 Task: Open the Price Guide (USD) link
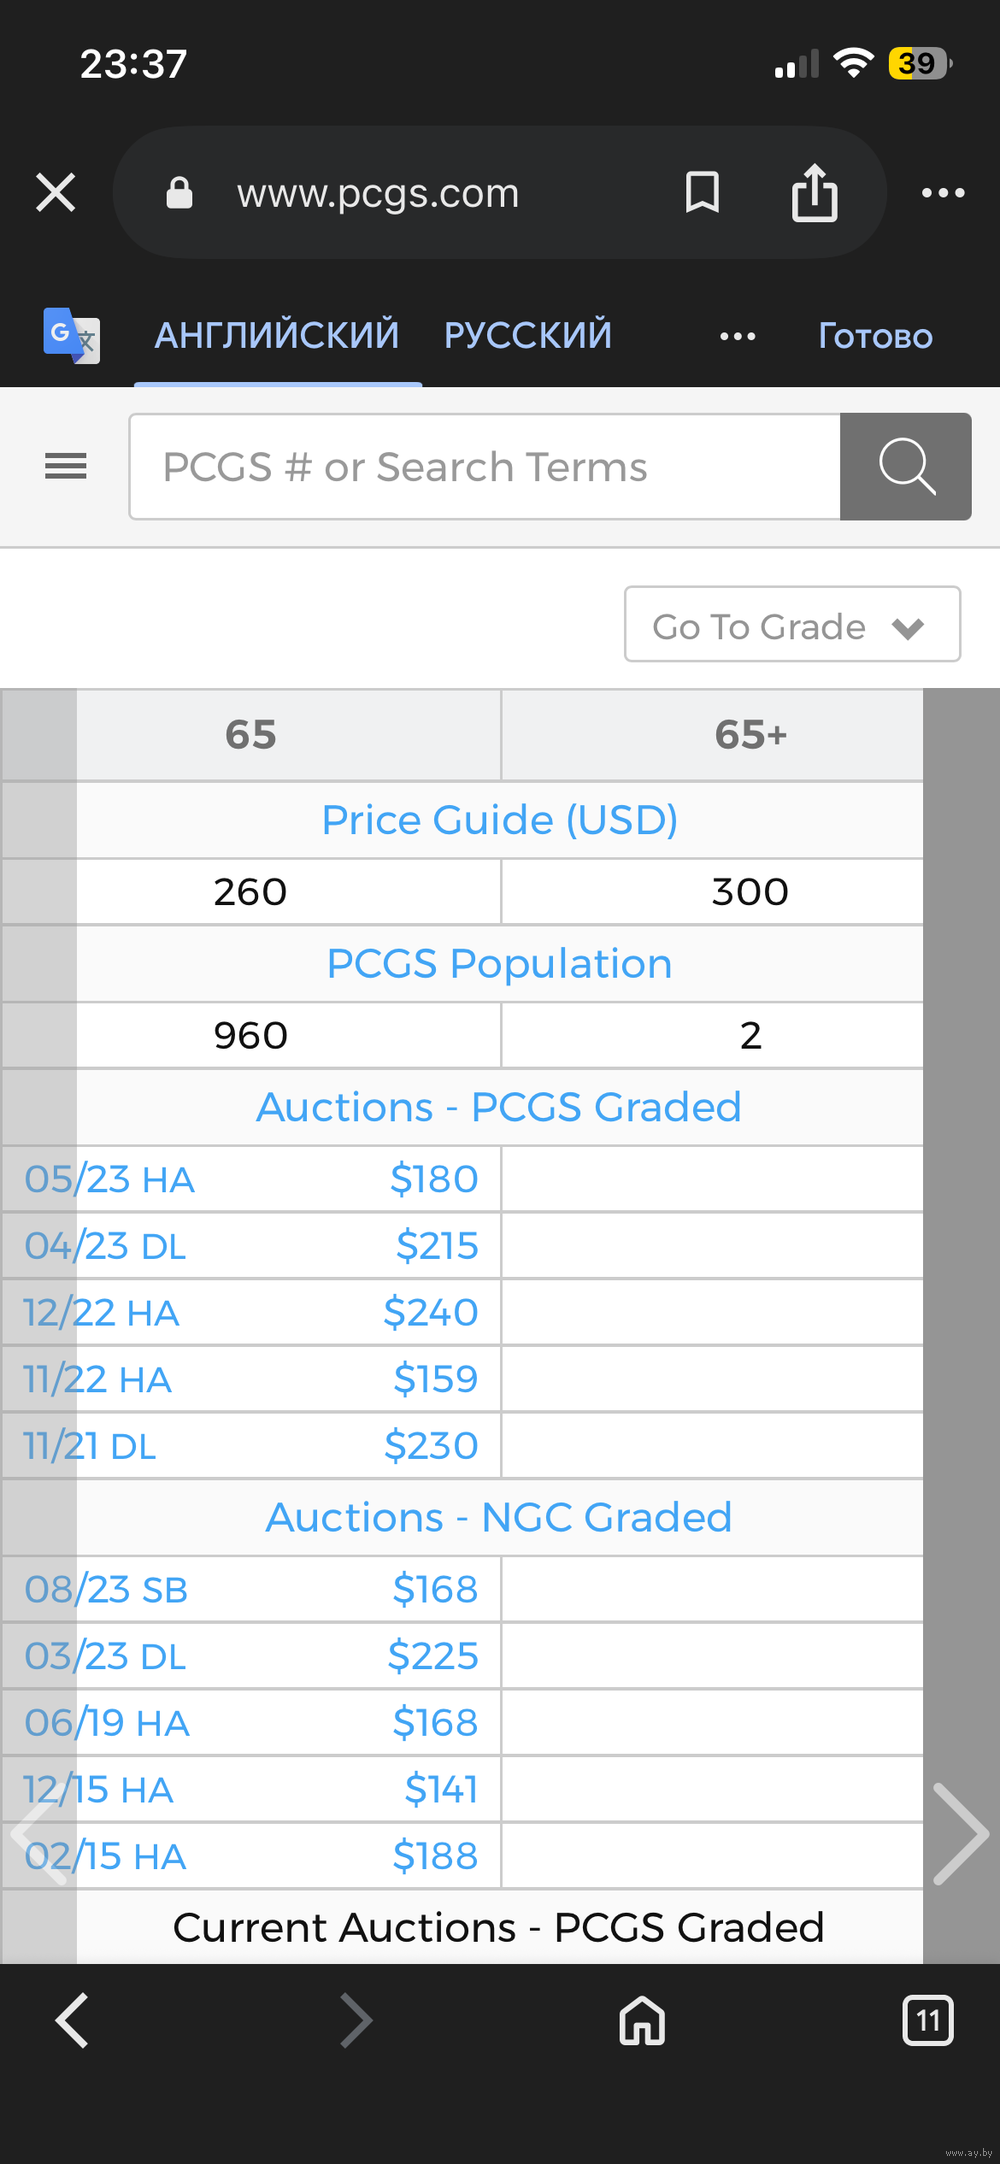tap(499, 820)
